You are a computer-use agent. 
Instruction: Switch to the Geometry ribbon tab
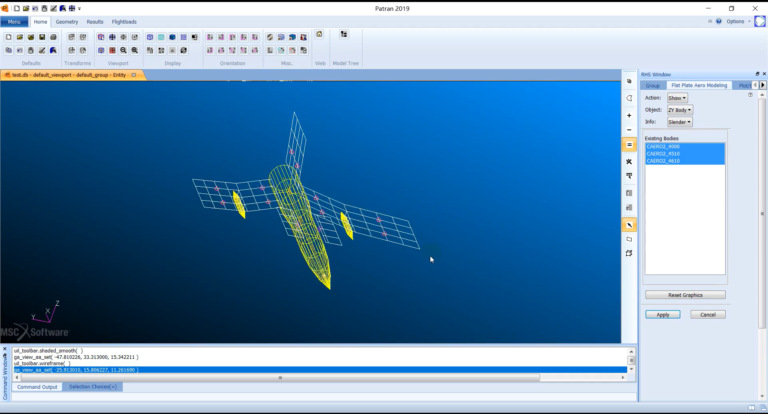(x=67, y=22)
